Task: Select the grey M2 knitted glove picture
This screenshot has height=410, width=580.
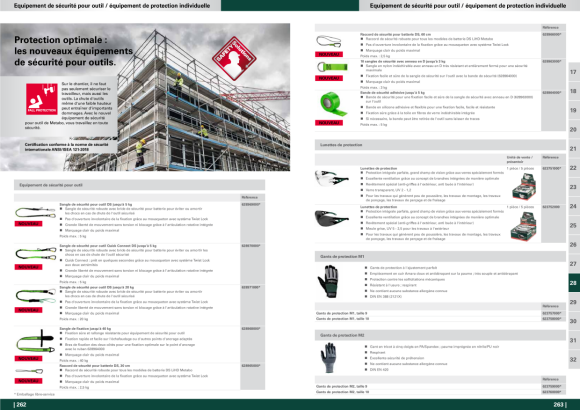Action: point(328,357)
